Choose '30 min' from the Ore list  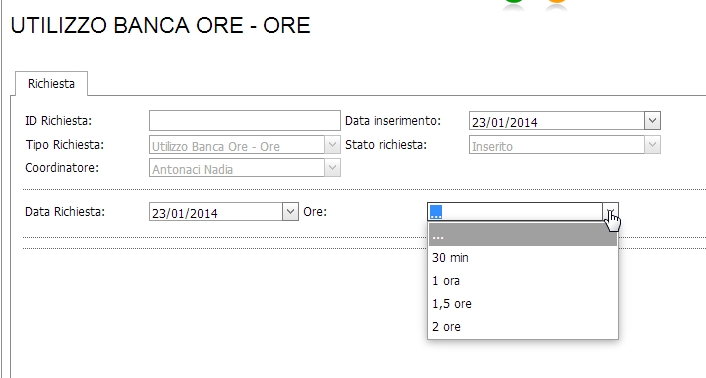click(x=523, y=258)
